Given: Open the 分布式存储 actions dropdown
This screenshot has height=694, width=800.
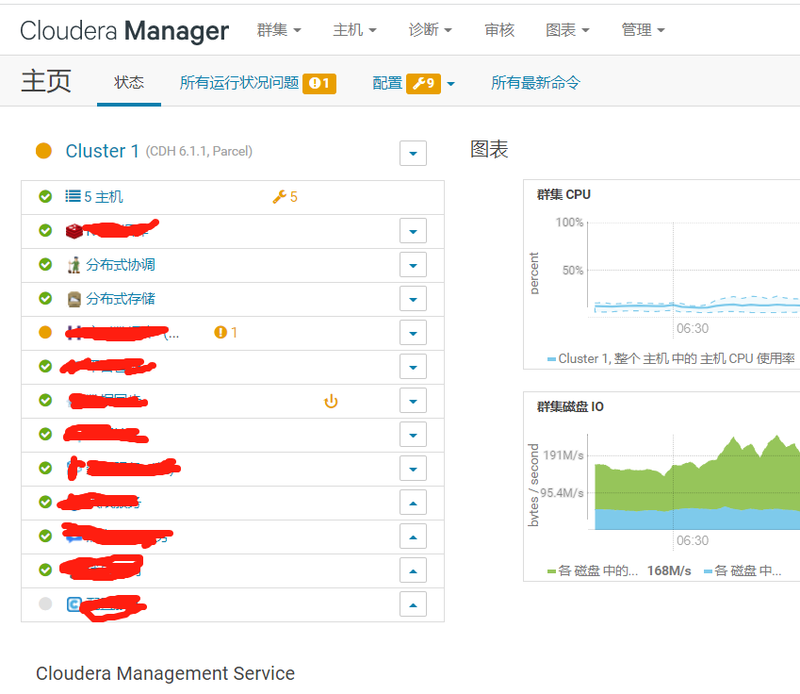Looking at the screenshot, I should (413, 300).
